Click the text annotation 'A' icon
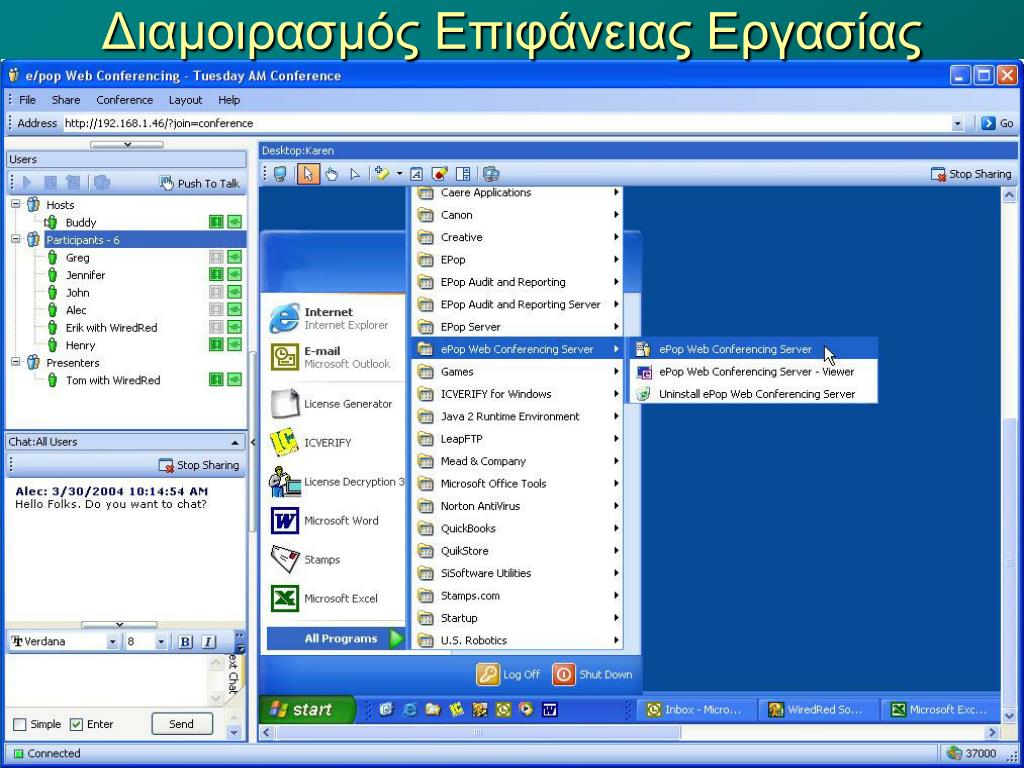 click(x=417, y=174)
